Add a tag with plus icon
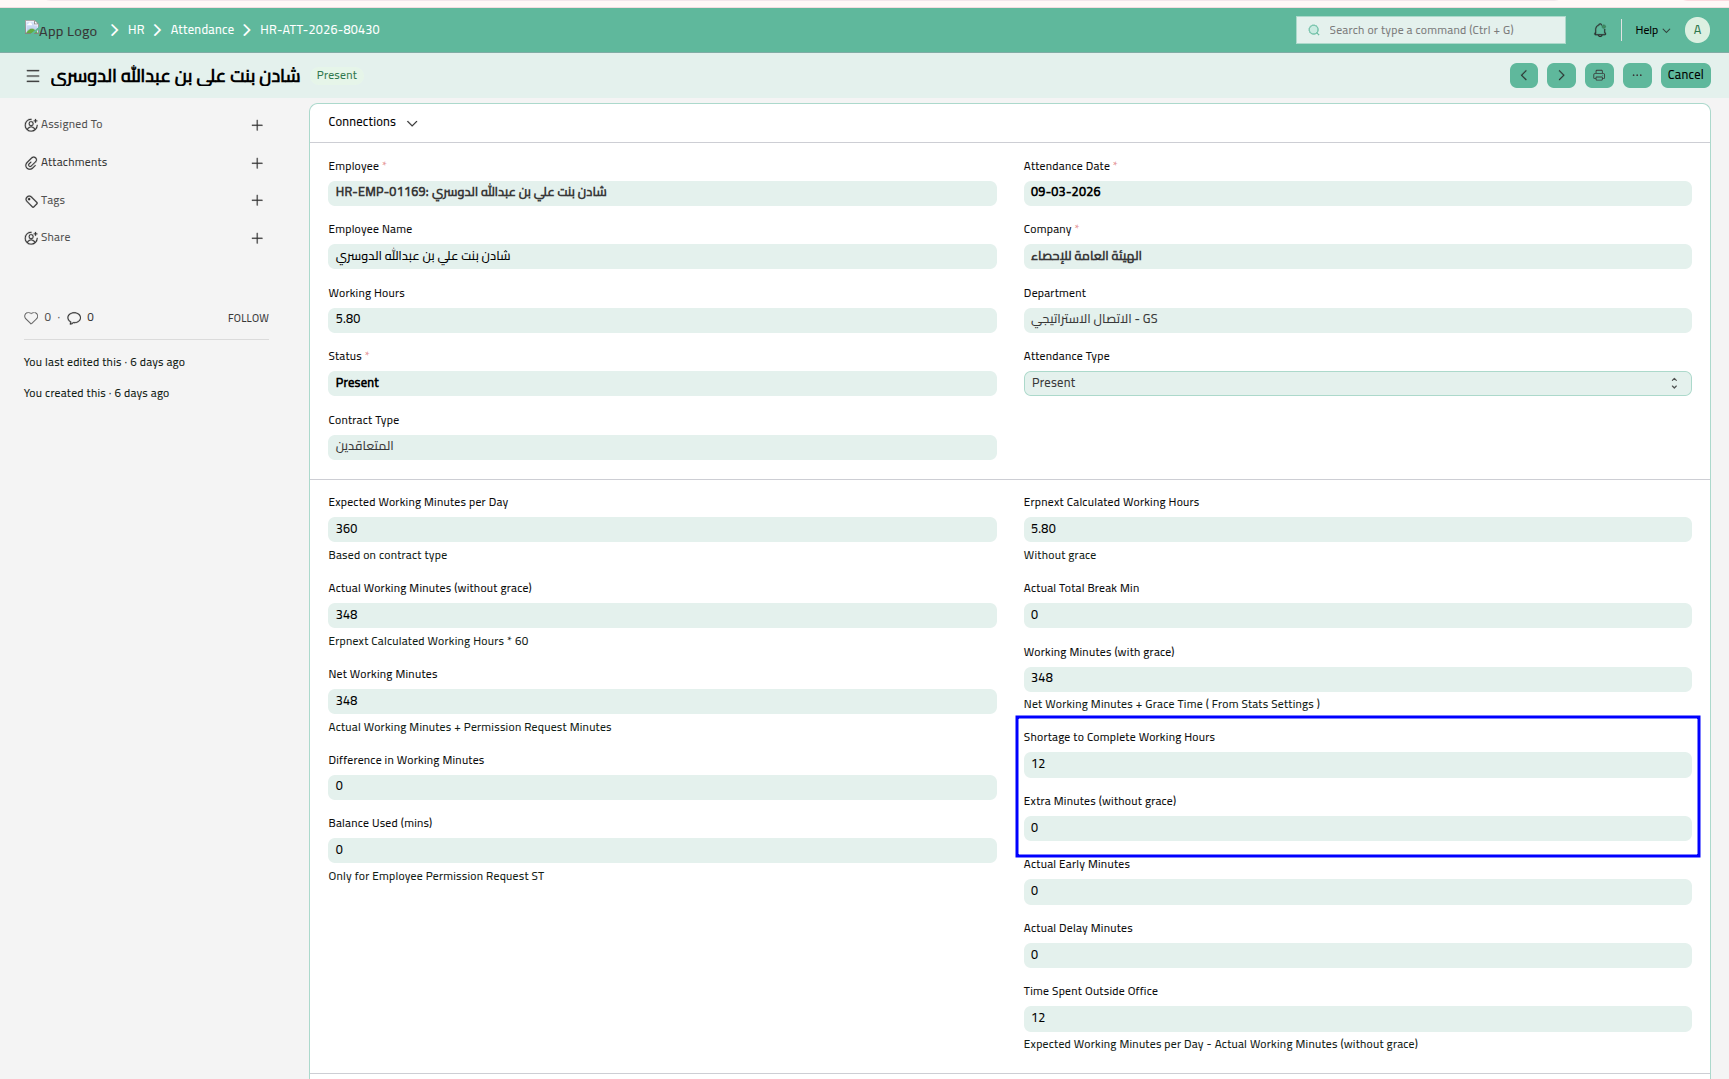1729x1079 pixels. click(x=257, y=201)
